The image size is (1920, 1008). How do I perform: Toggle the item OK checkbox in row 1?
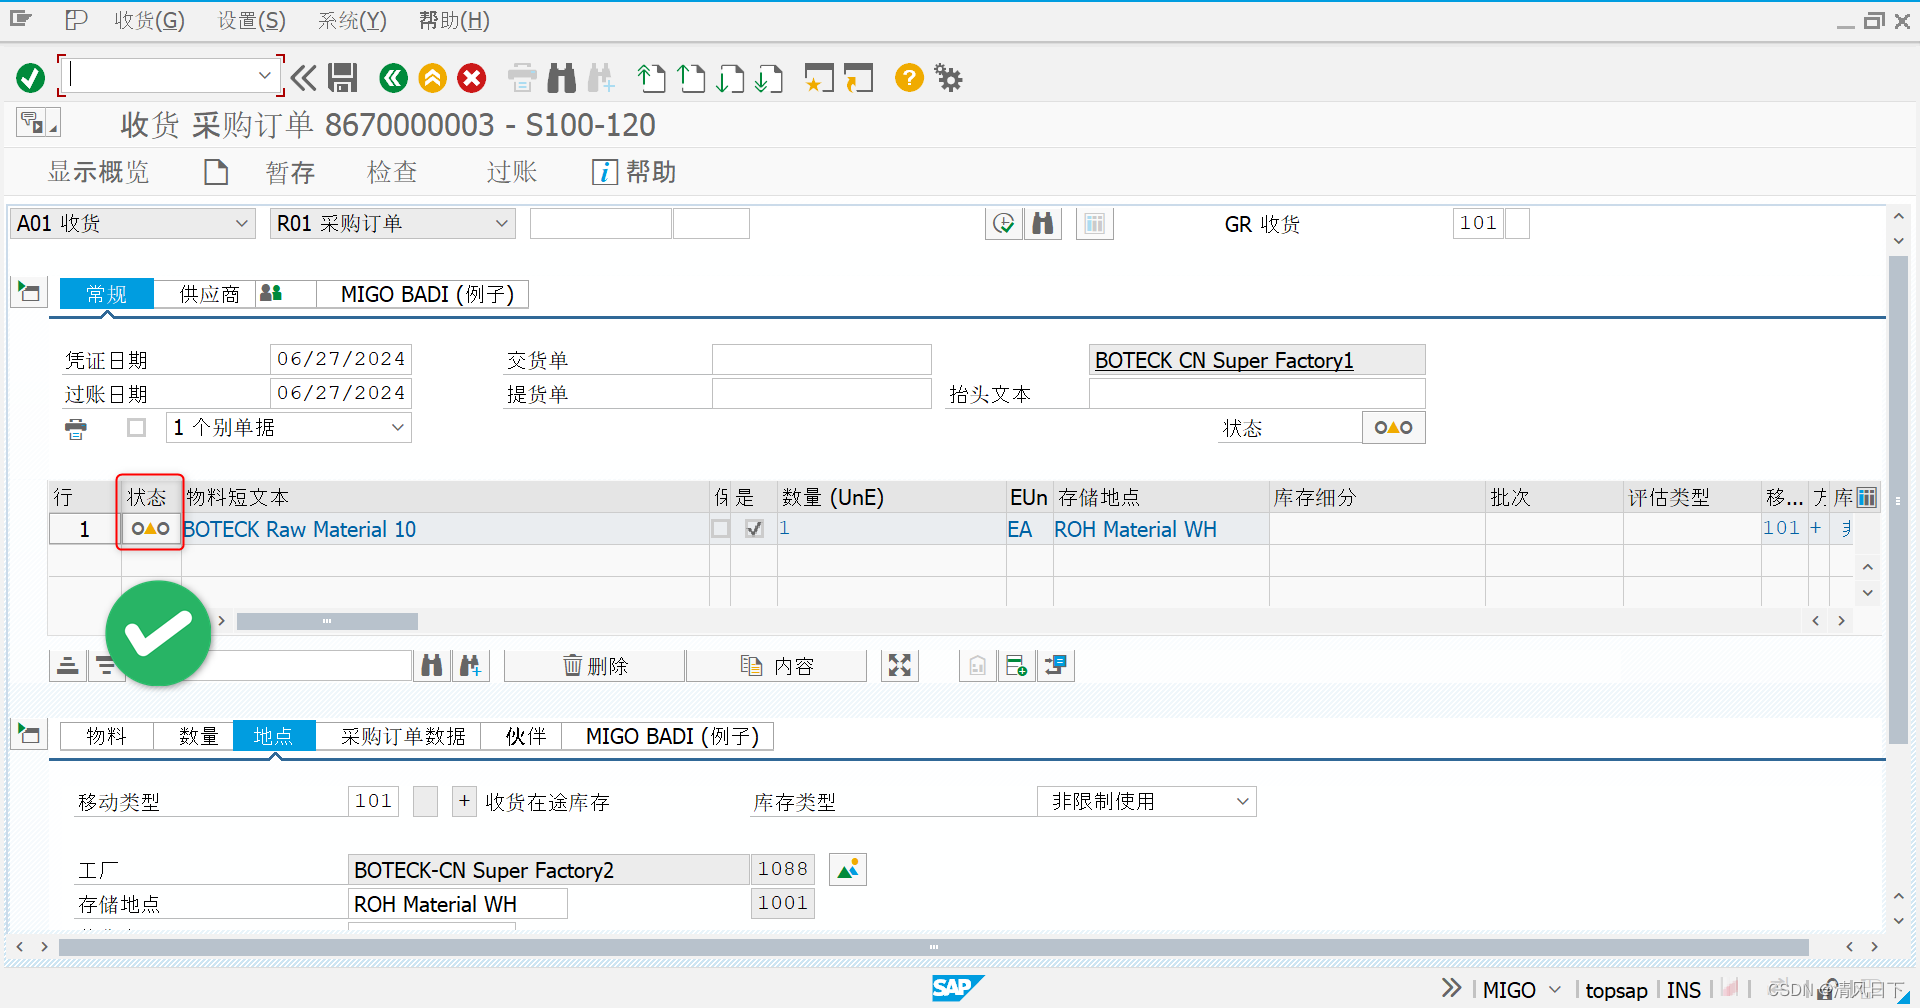click(x=754, y=529)
